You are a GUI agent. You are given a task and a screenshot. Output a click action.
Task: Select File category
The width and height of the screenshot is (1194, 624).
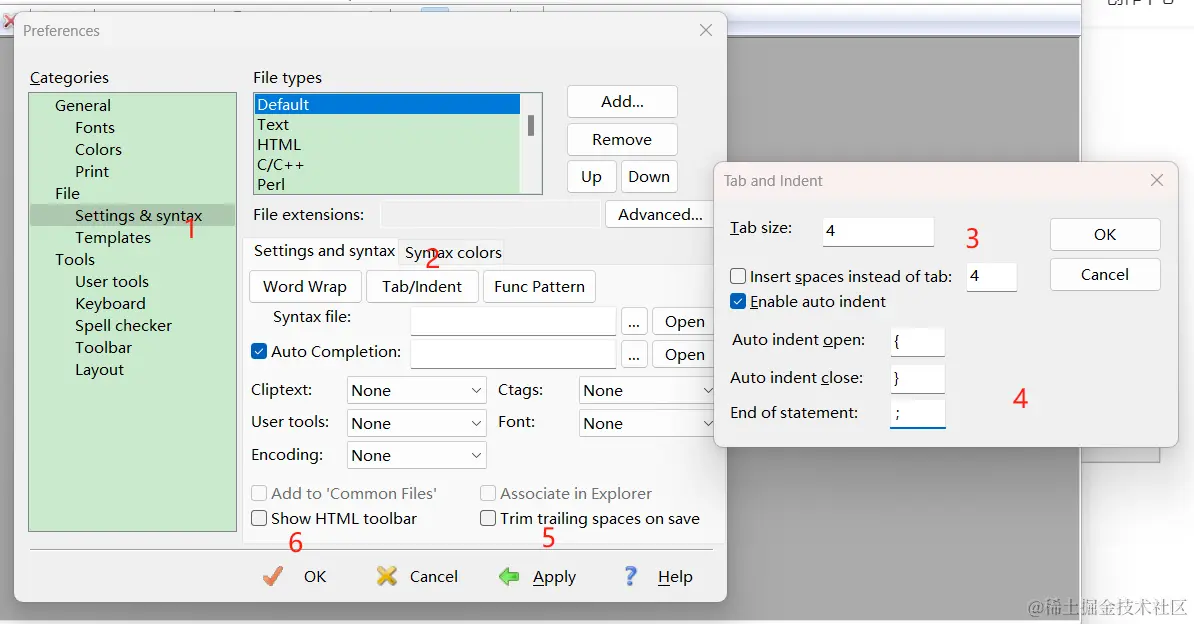point(67,194)
